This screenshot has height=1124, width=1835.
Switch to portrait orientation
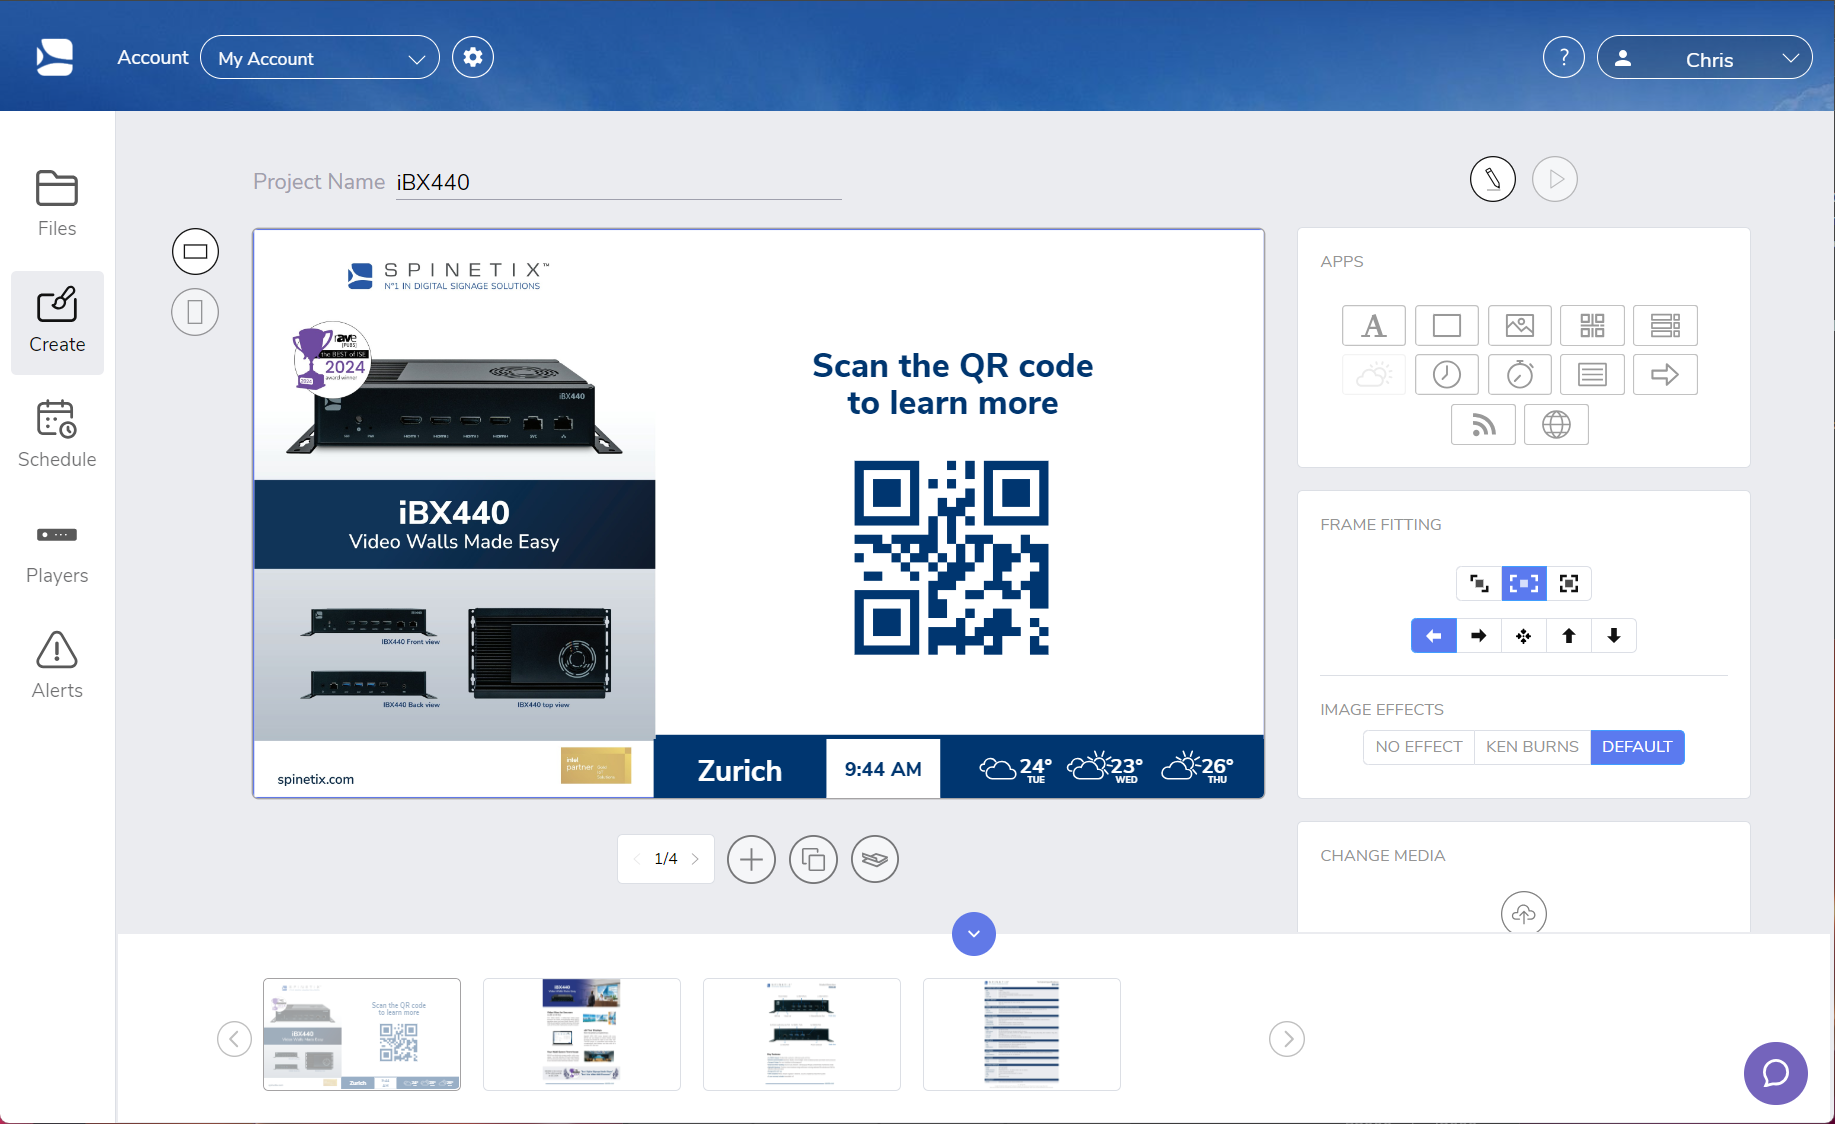(195, 312)
